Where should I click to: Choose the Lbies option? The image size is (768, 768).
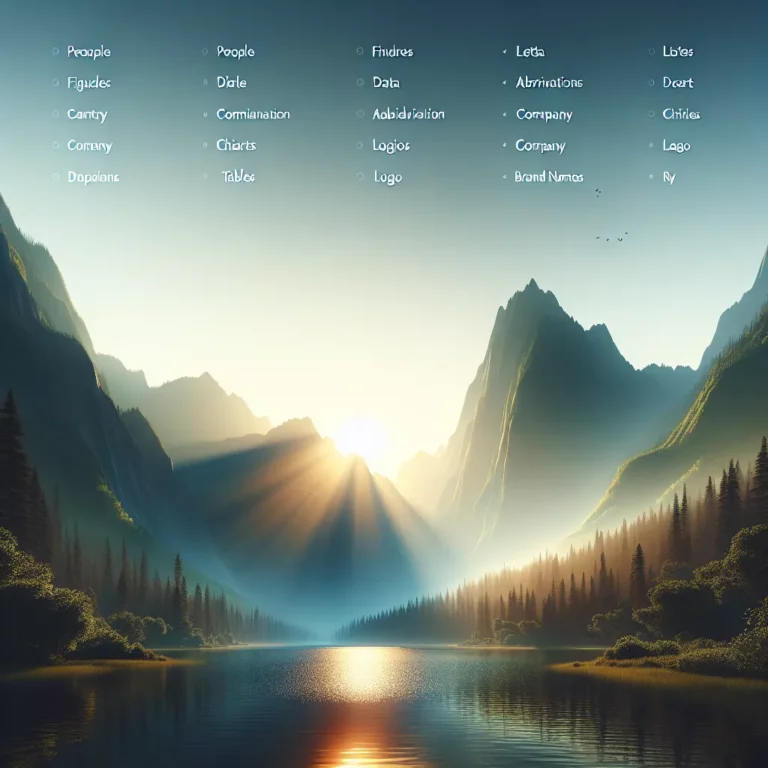[677, 51]
